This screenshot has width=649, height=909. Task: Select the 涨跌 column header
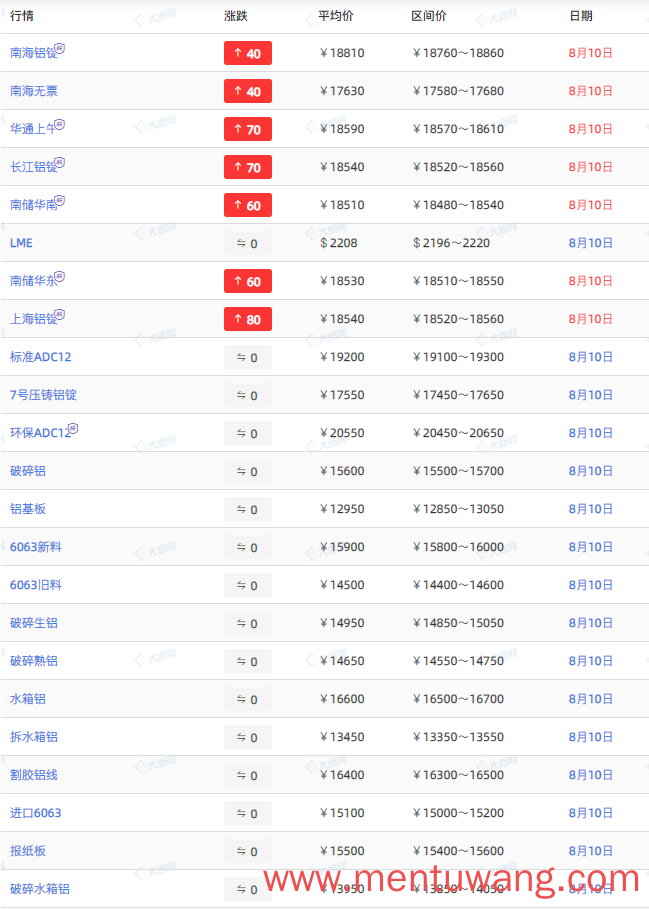tap(236, 16)
